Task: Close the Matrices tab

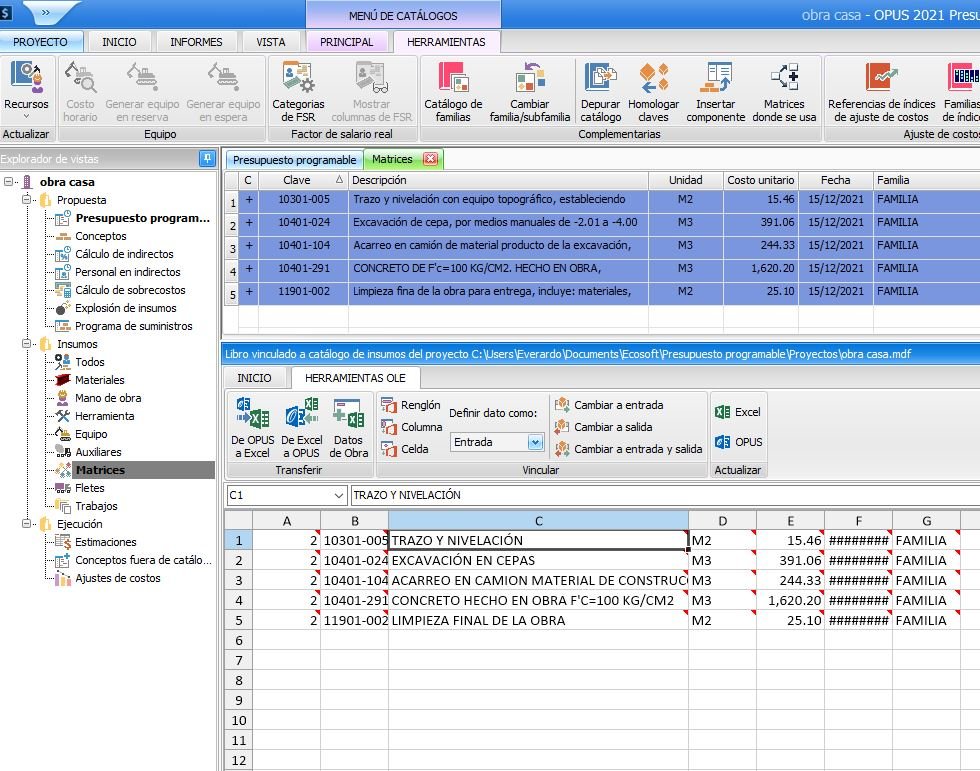Action: 430,159
